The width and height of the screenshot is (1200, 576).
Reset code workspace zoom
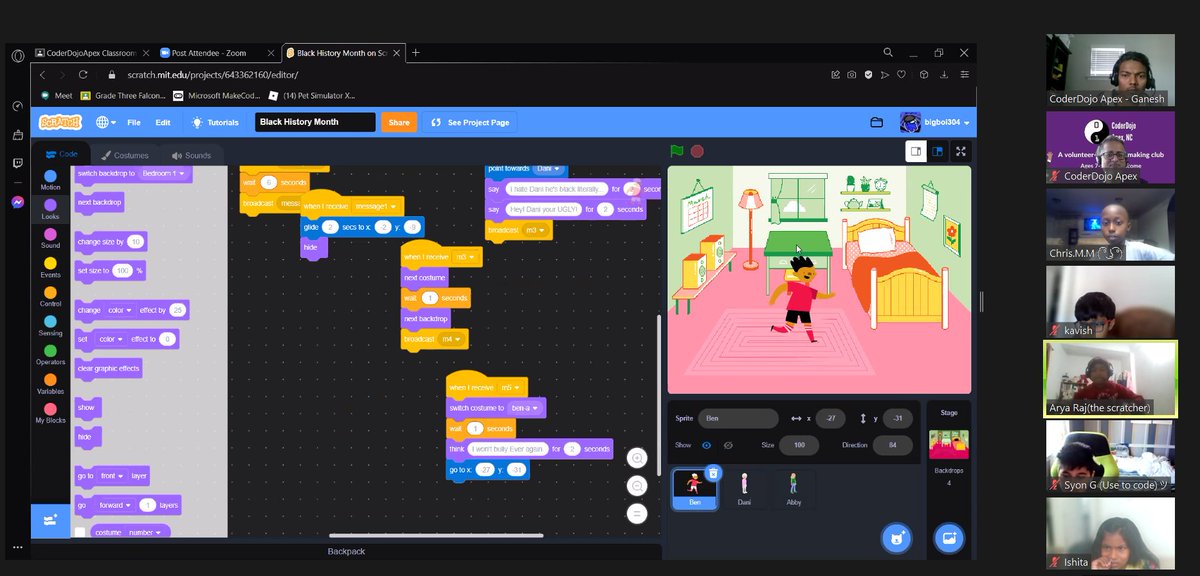pyautogui.click(x=637, y=514)
